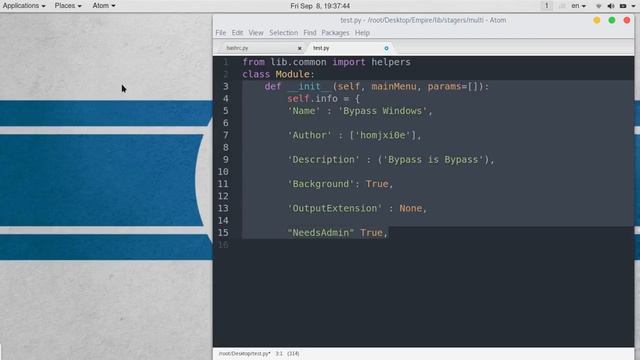This screenshot has height=360, width=640.
Task: Click the battery status icon
Action: pos(623,6)
